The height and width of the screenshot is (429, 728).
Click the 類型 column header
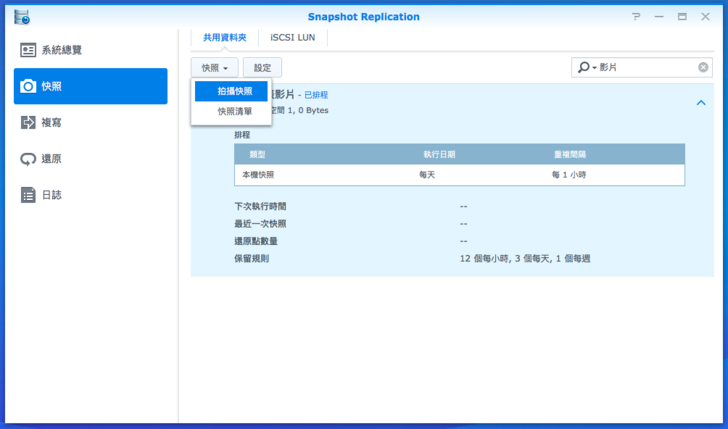257,154
